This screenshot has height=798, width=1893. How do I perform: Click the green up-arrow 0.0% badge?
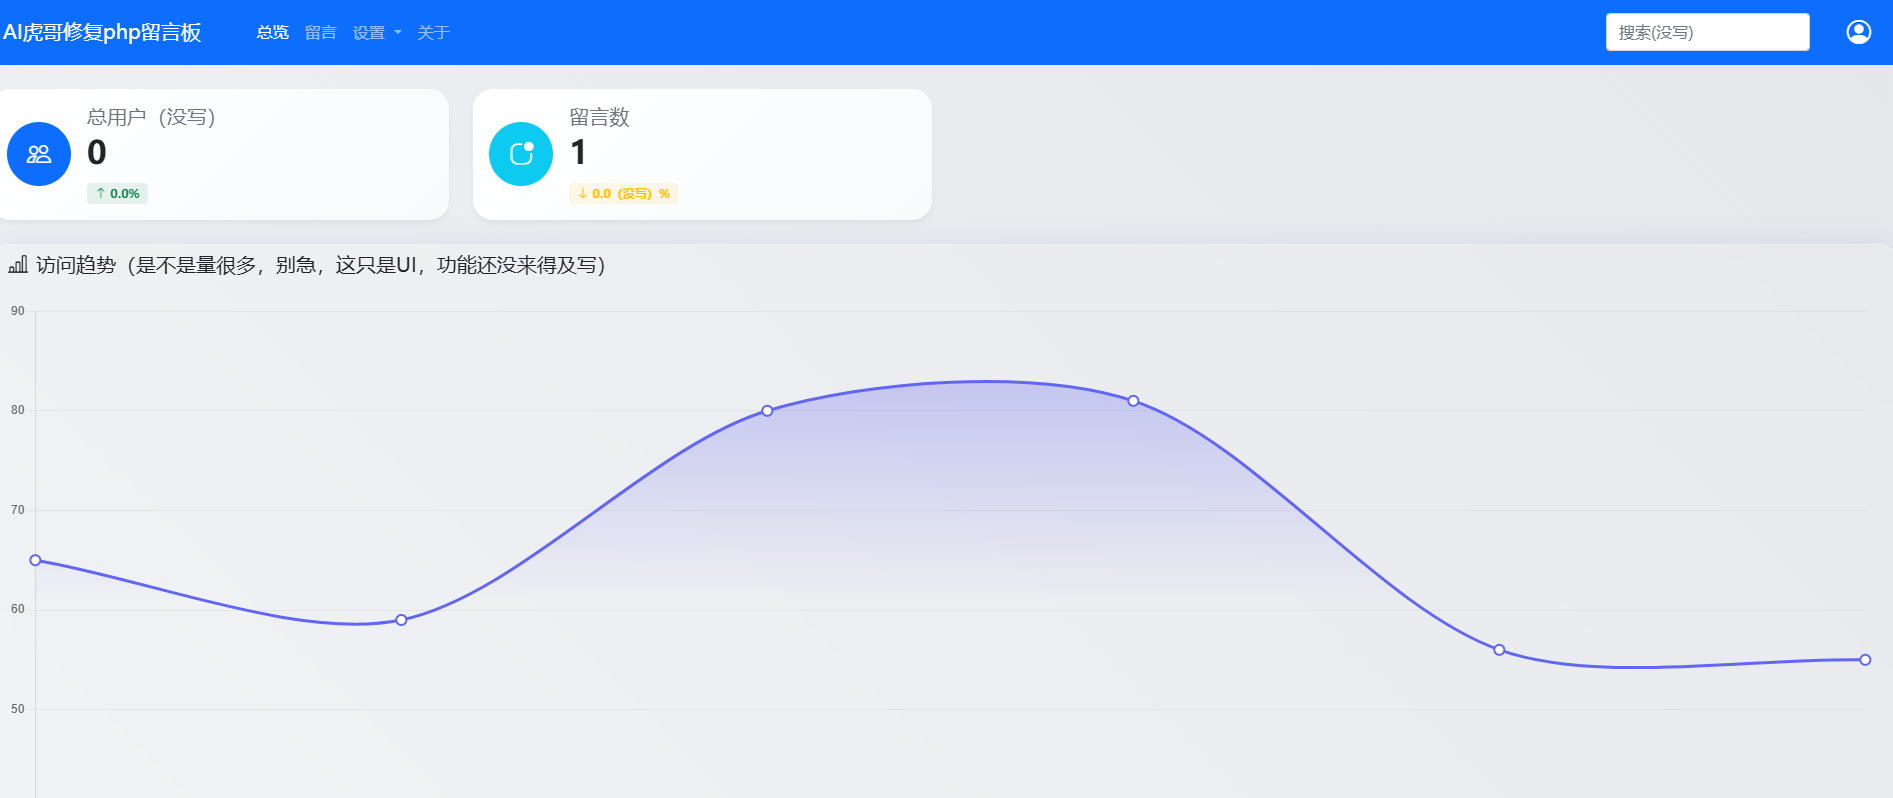(117, 193)
